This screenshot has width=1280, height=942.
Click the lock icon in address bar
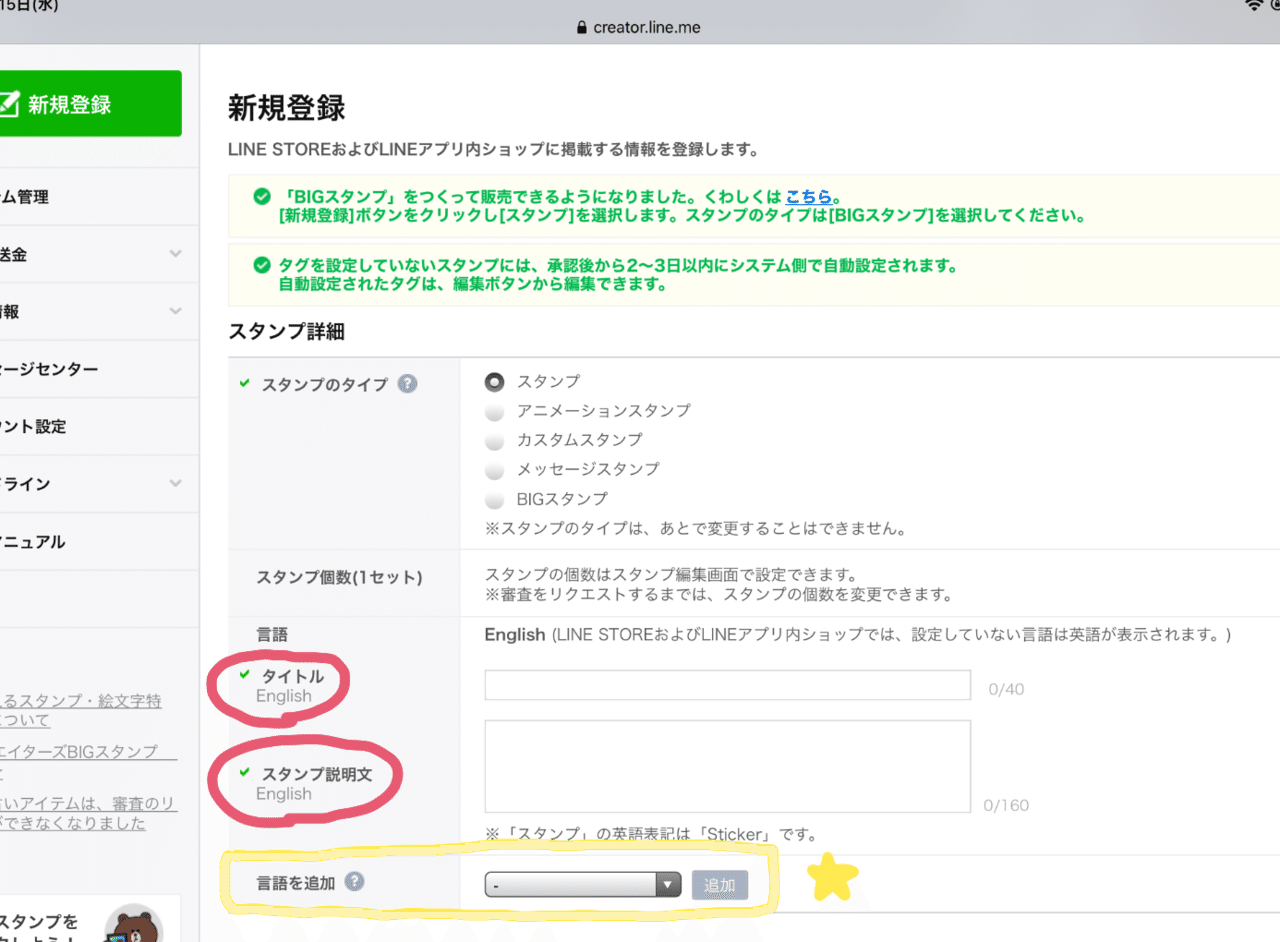point(583,27)
